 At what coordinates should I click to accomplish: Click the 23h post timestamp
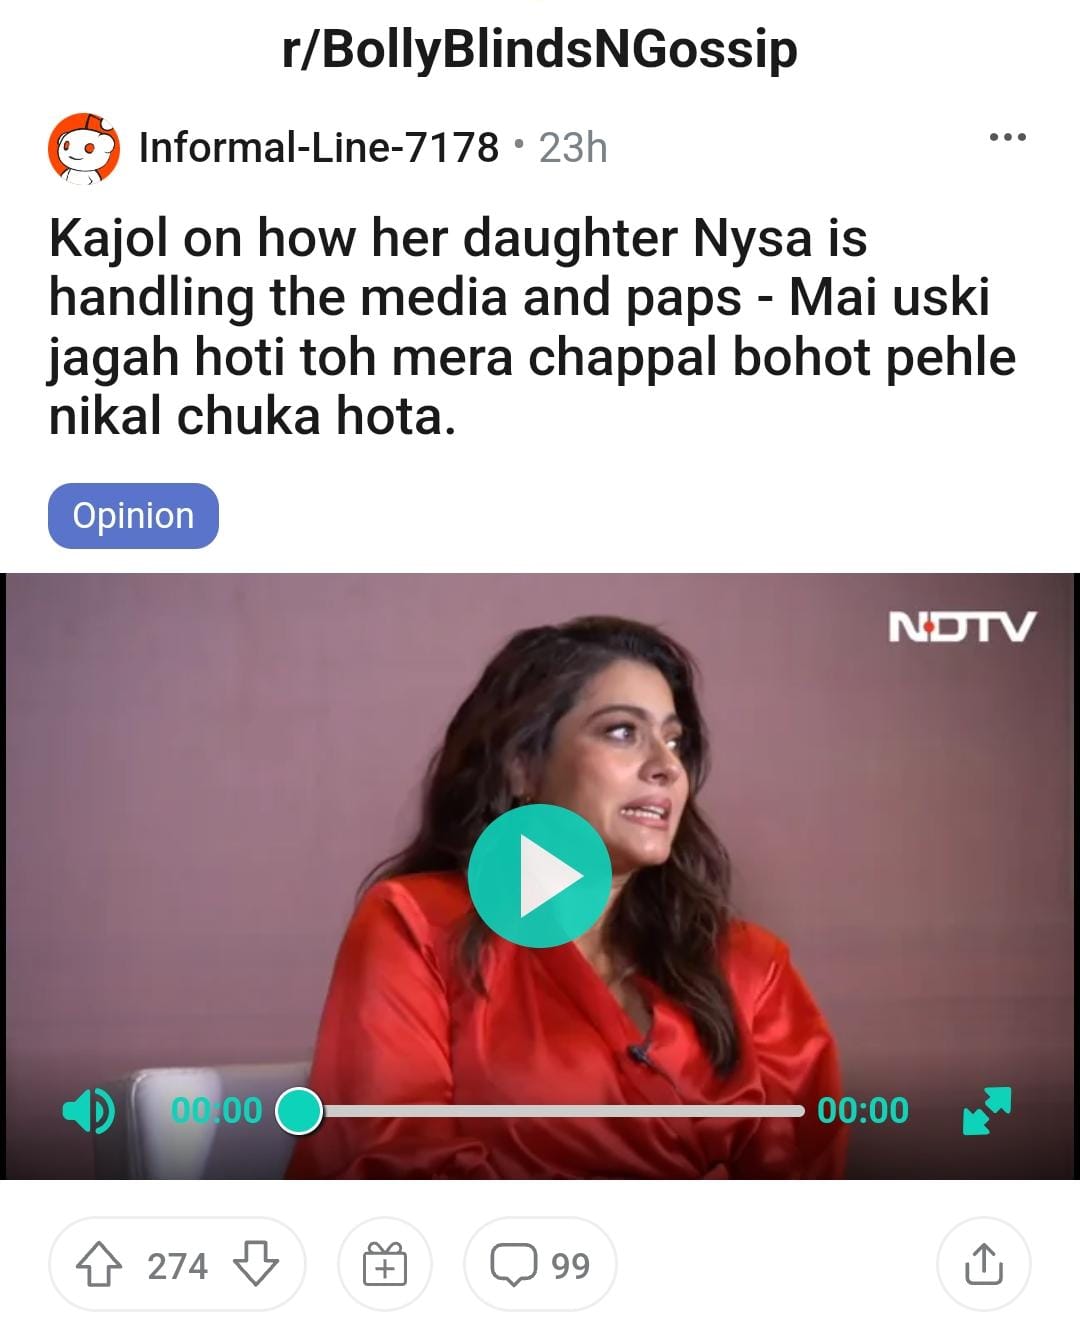click(x=573, y=148)
